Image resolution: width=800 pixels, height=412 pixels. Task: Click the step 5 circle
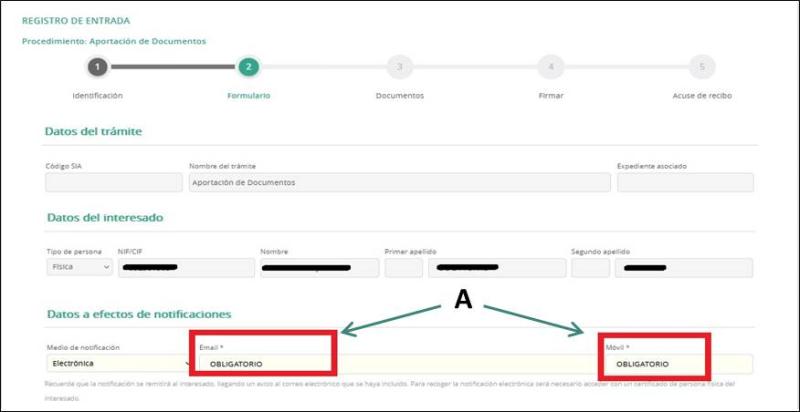(x=701, y=67)
